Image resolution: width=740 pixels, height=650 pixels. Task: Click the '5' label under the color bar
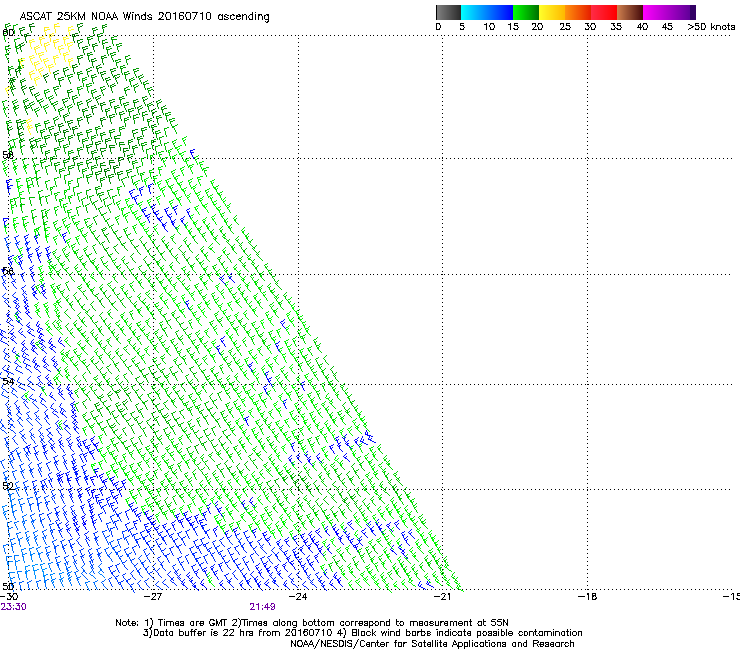[x=462, y=27]
